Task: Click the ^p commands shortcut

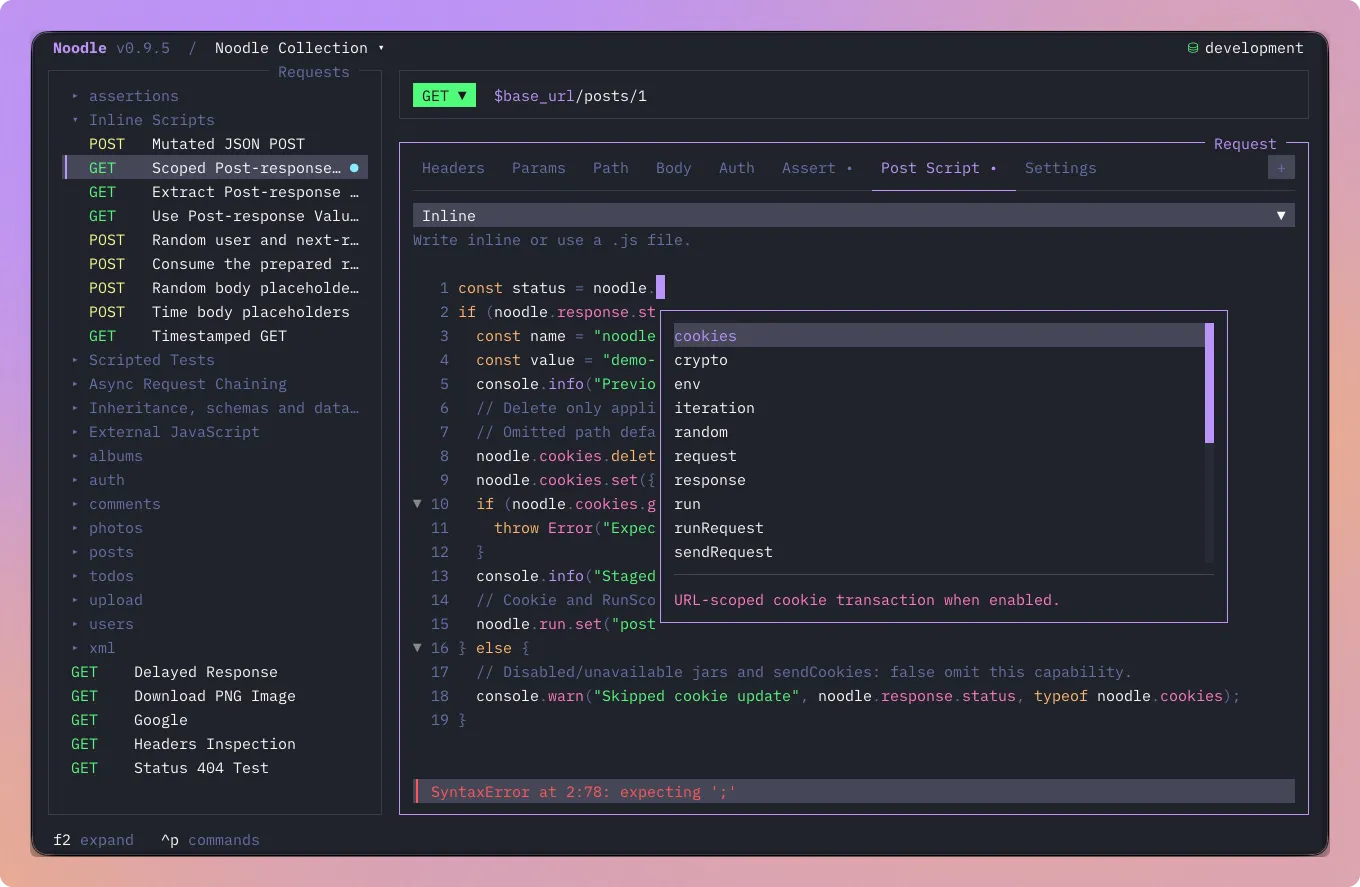Action: pos(210,840)
